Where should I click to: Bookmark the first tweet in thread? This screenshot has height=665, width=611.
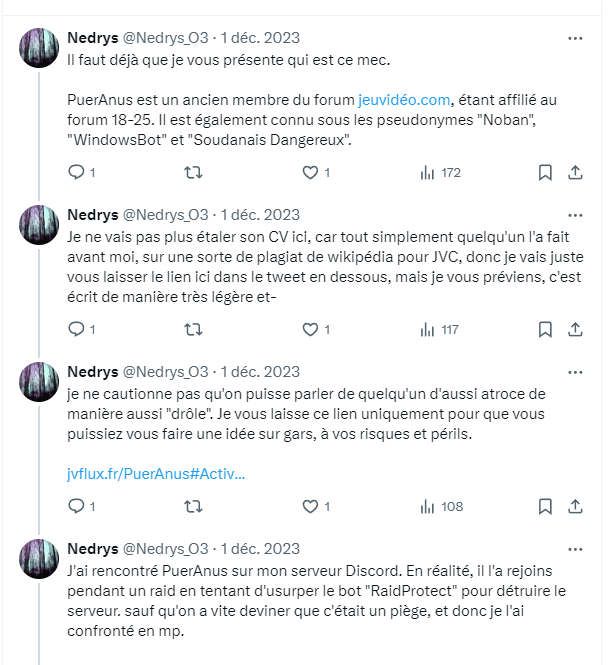[545, 172]
